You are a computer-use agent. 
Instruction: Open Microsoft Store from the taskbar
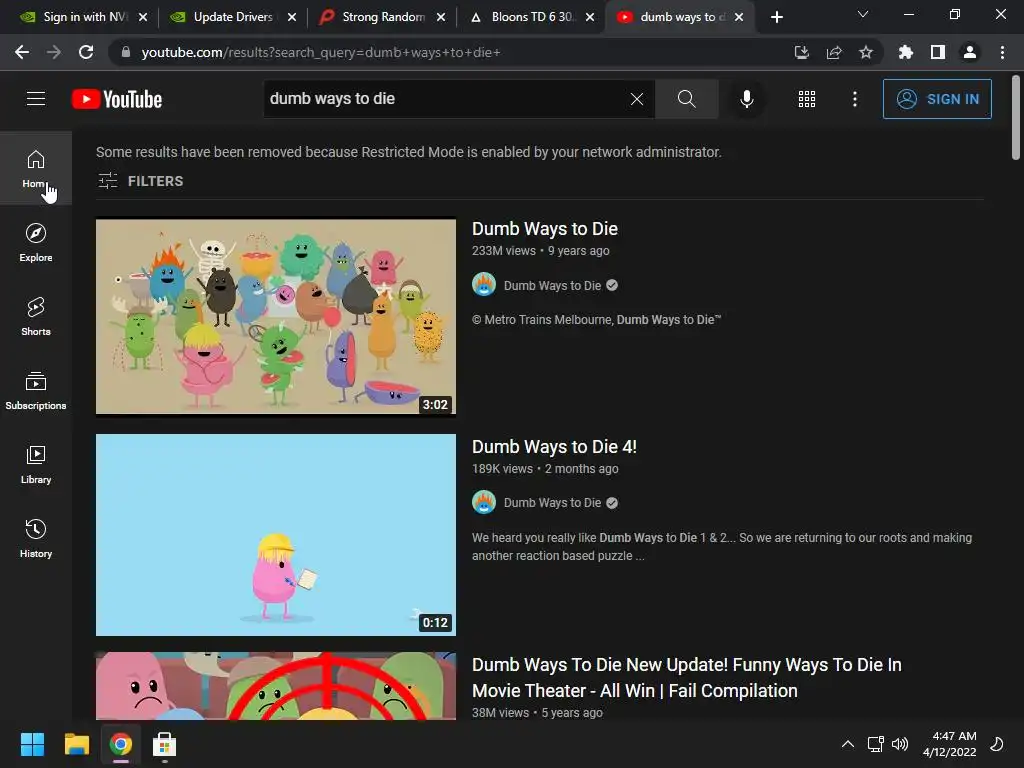[165, 744]
